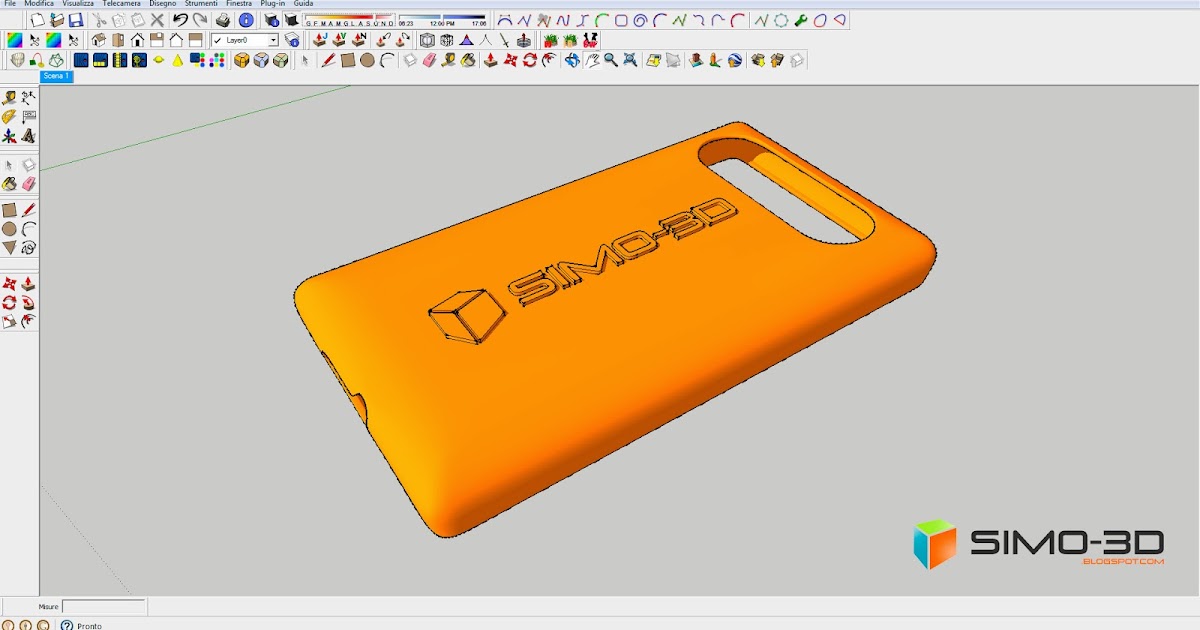This screenshot has width=1200, height=630.
Task: Open the Layer Manager icon next to Layer0
Action: coord(292,40)
